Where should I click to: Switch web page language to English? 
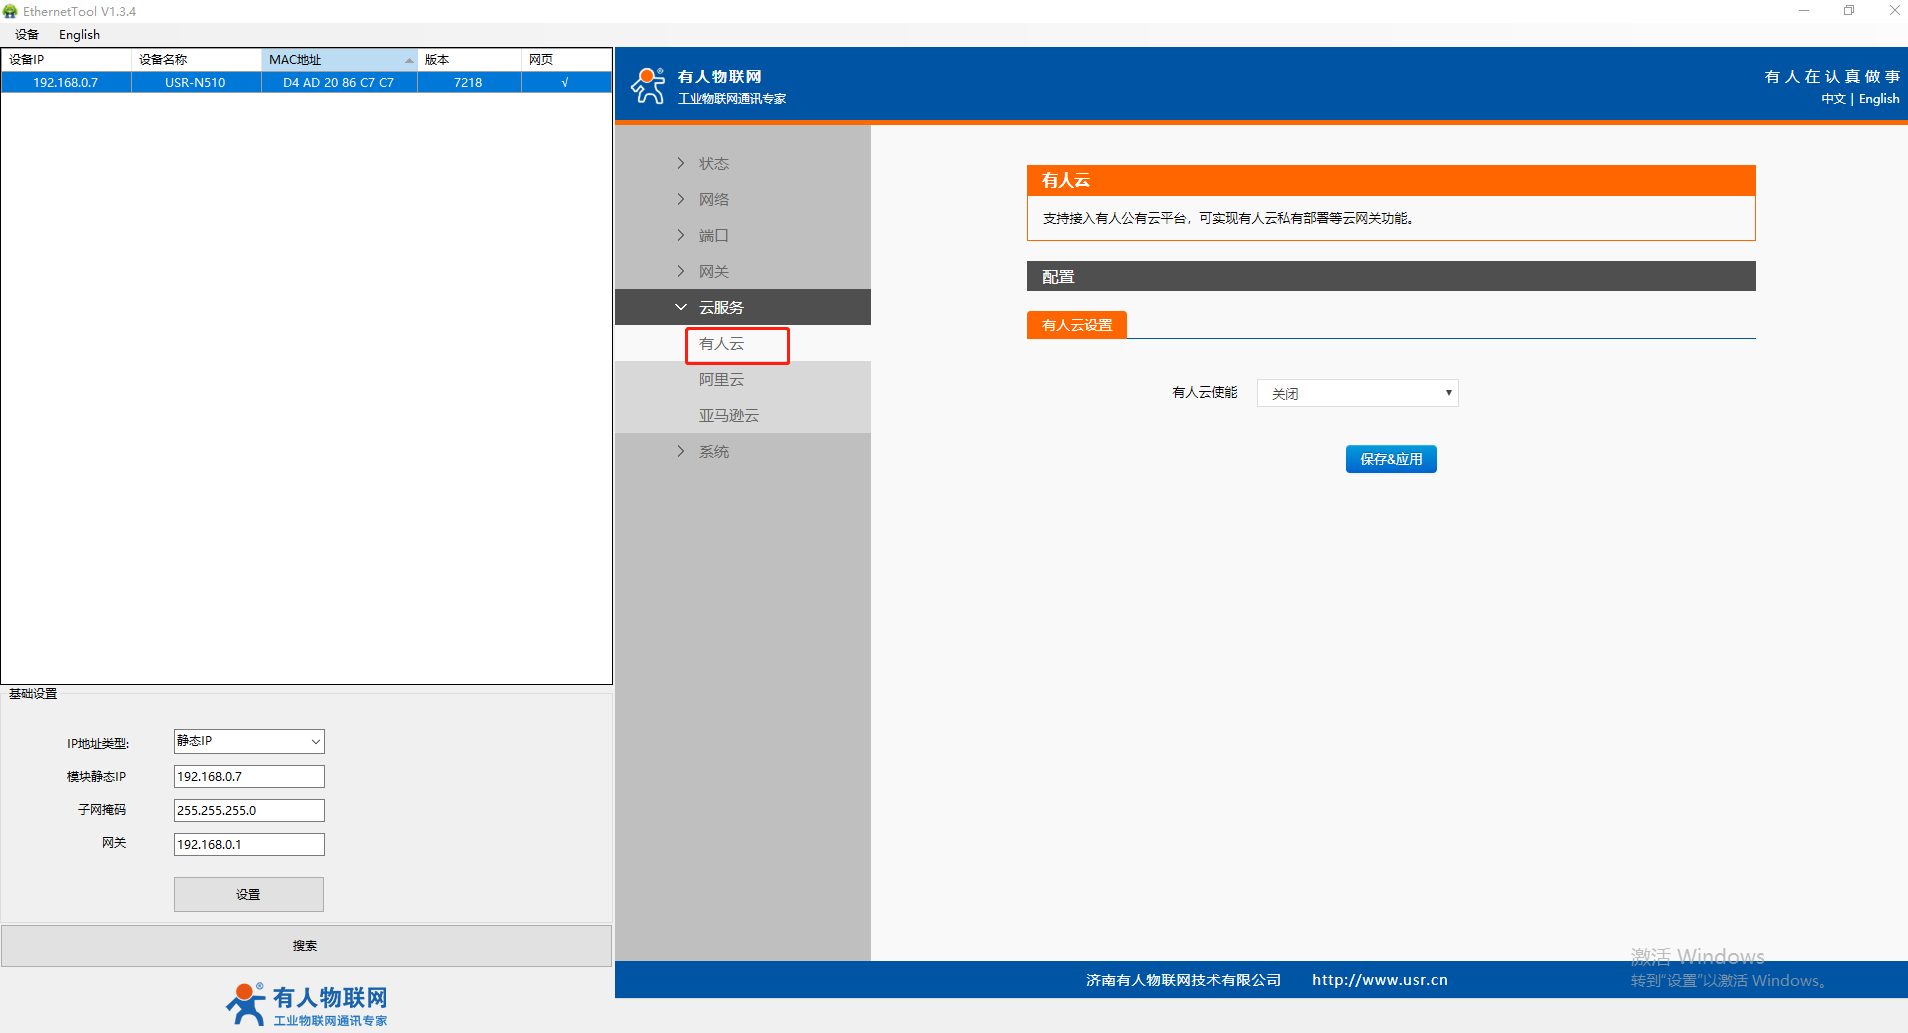tap(1878, 99)
